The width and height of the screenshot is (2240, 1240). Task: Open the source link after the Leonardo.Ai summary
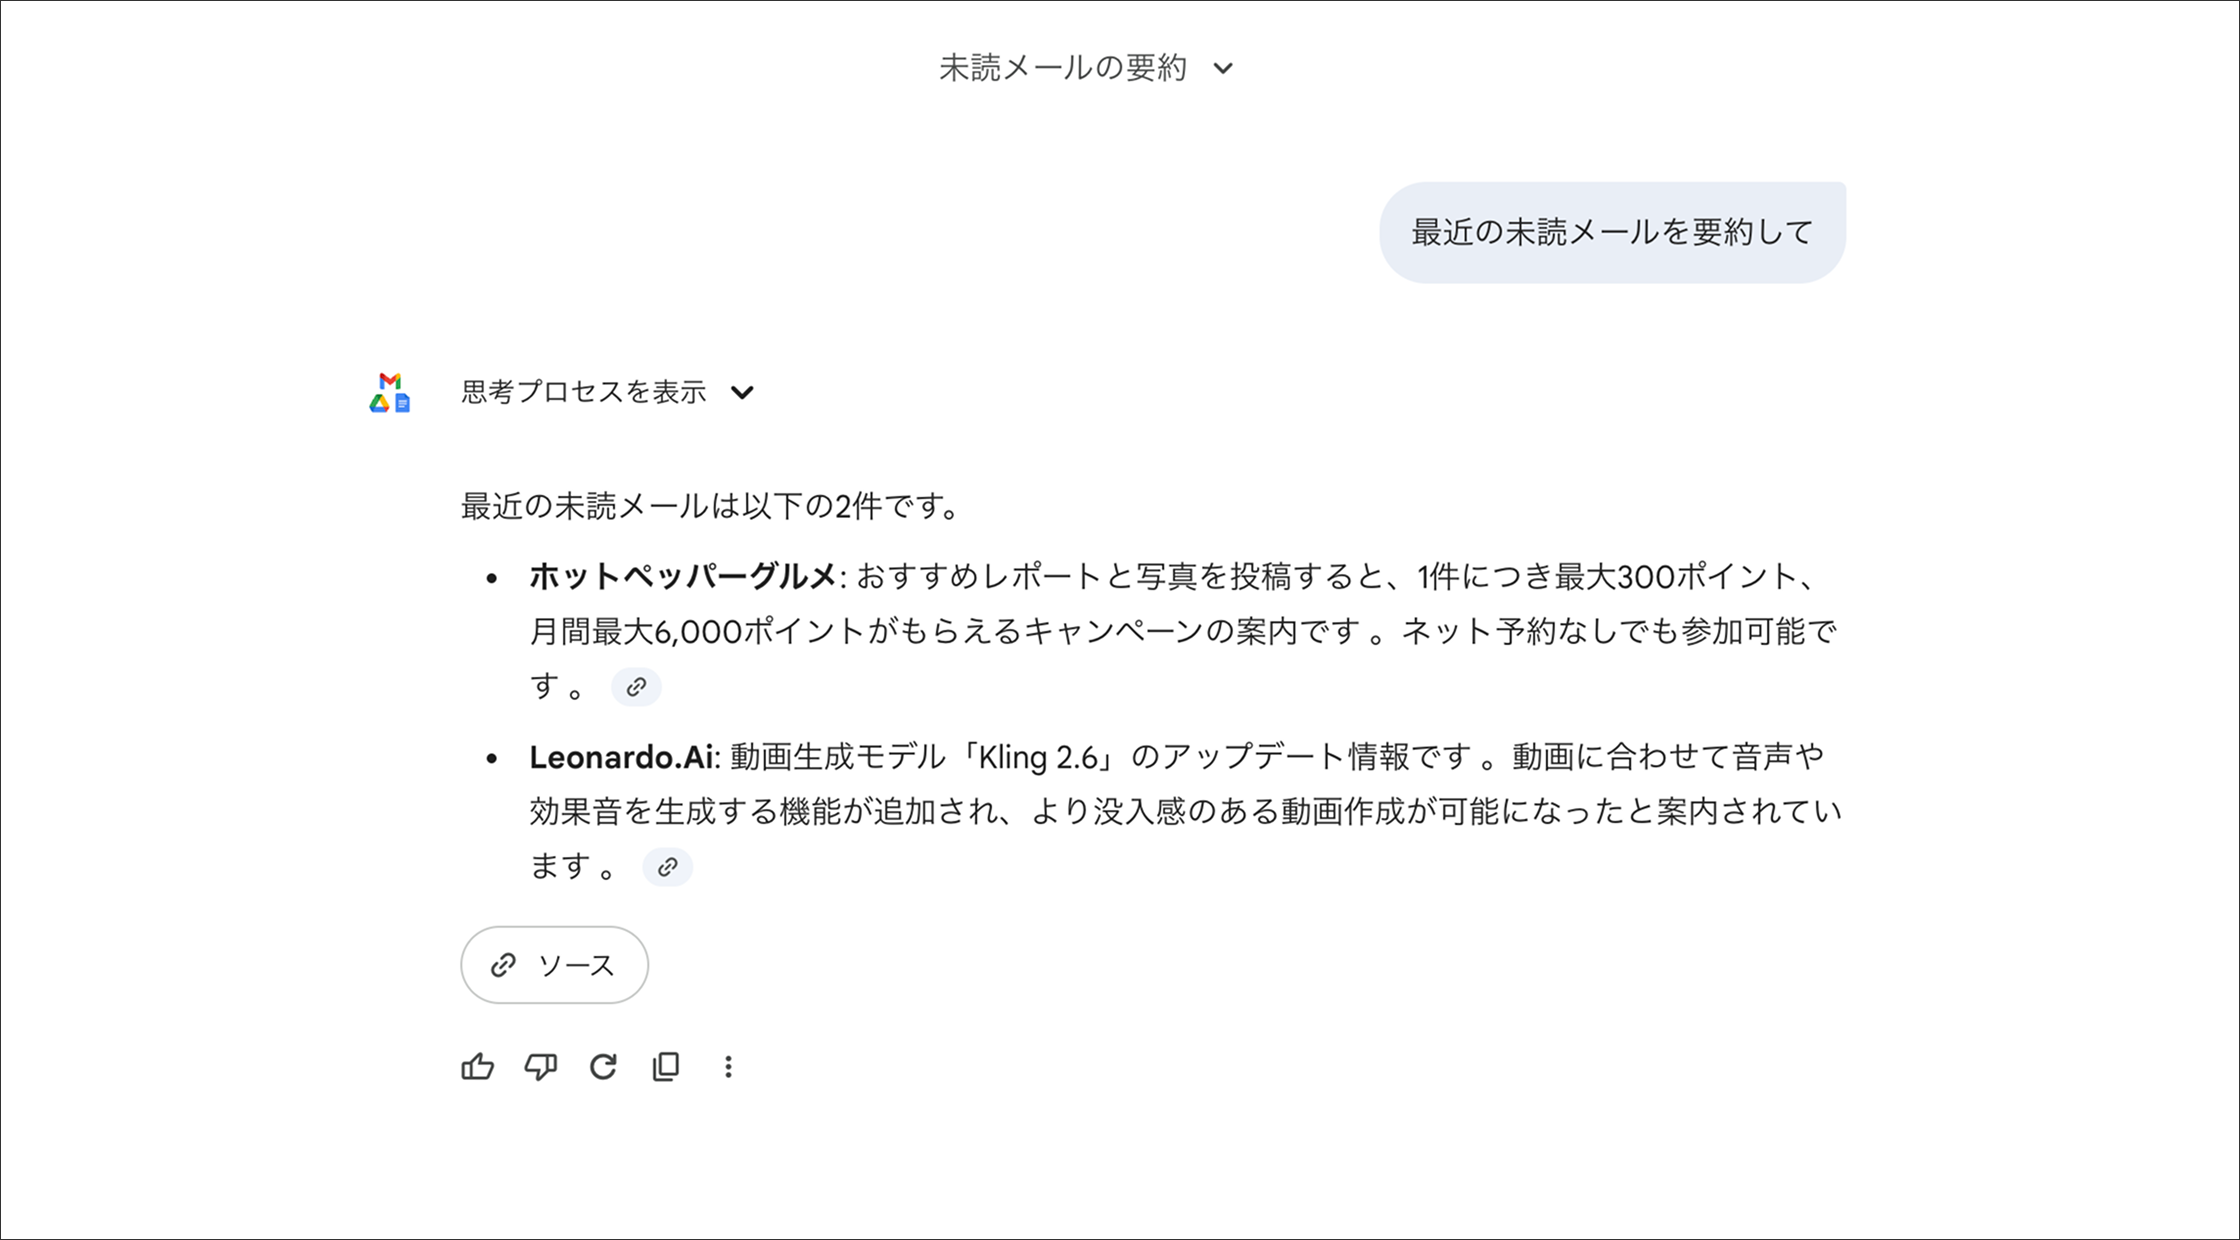point(667,867)
